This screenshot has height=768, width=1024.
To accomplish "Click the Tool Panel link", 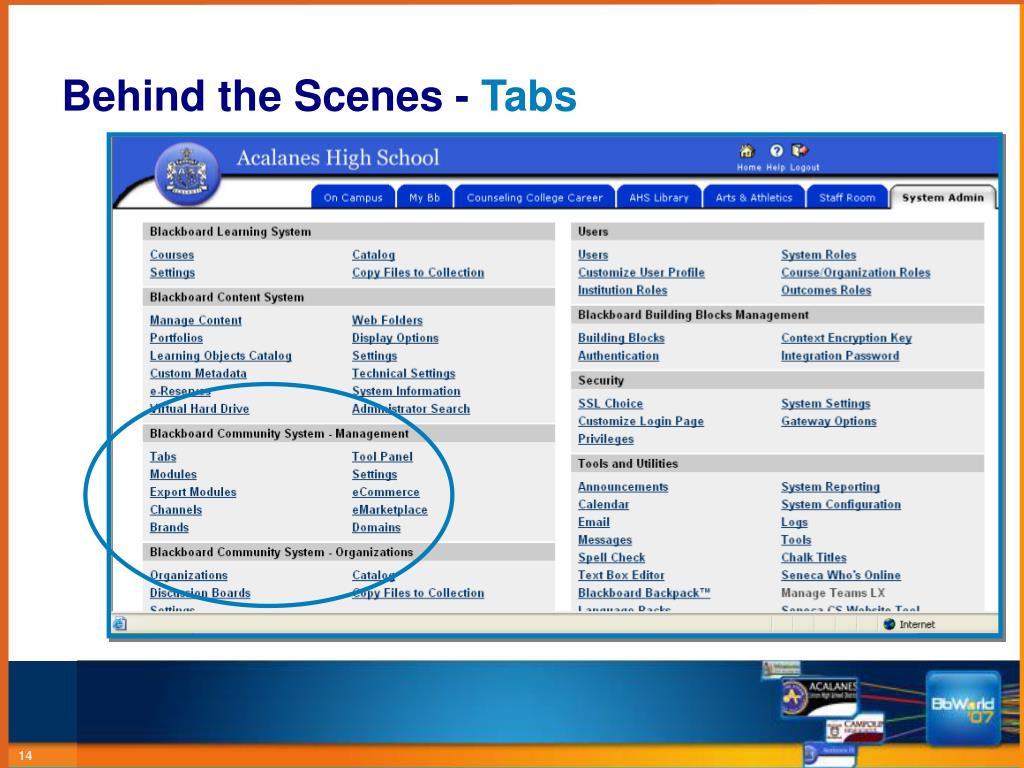I will pyautogui.click(x=382, y=456).
